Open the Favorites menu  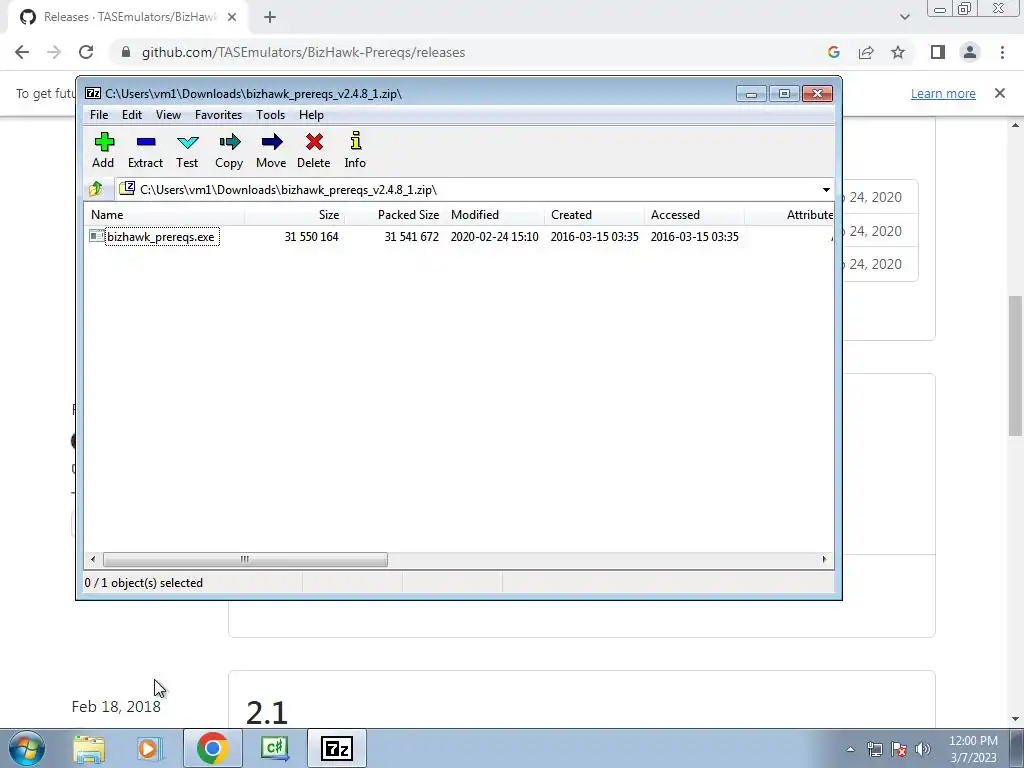218,115
